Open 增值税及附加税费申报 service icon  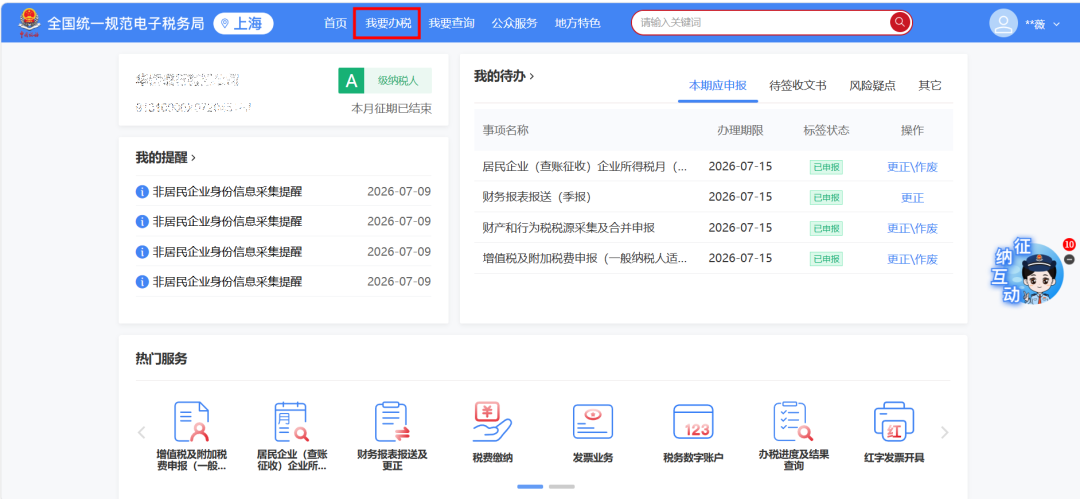pyautogui.click(x=191, y=422)
